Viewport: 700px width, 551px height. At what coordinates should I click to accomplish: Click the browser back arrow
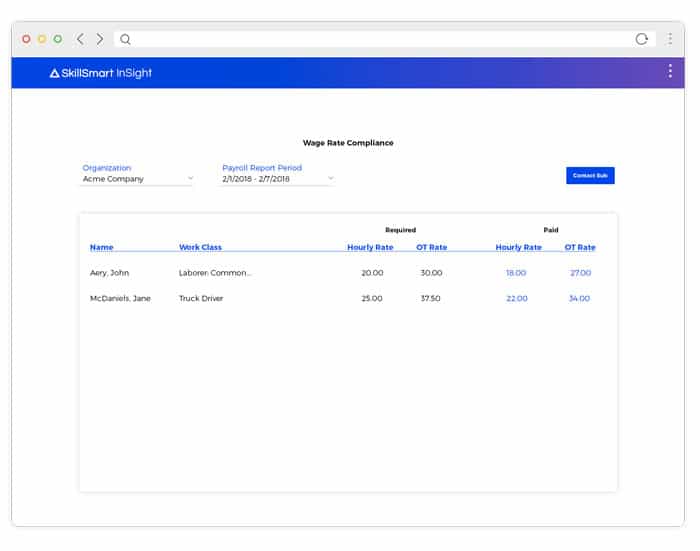[x=80, y=39]
